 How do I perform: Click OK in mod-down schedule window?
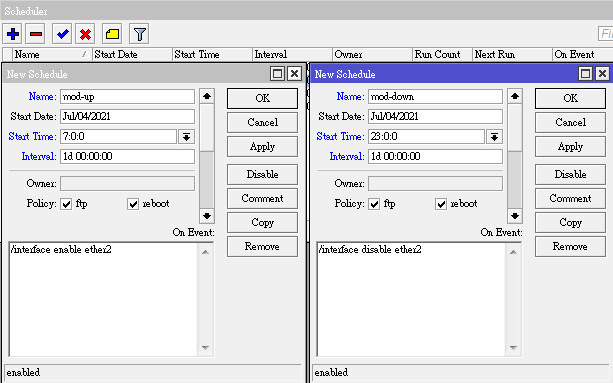(x=570, y=98)
